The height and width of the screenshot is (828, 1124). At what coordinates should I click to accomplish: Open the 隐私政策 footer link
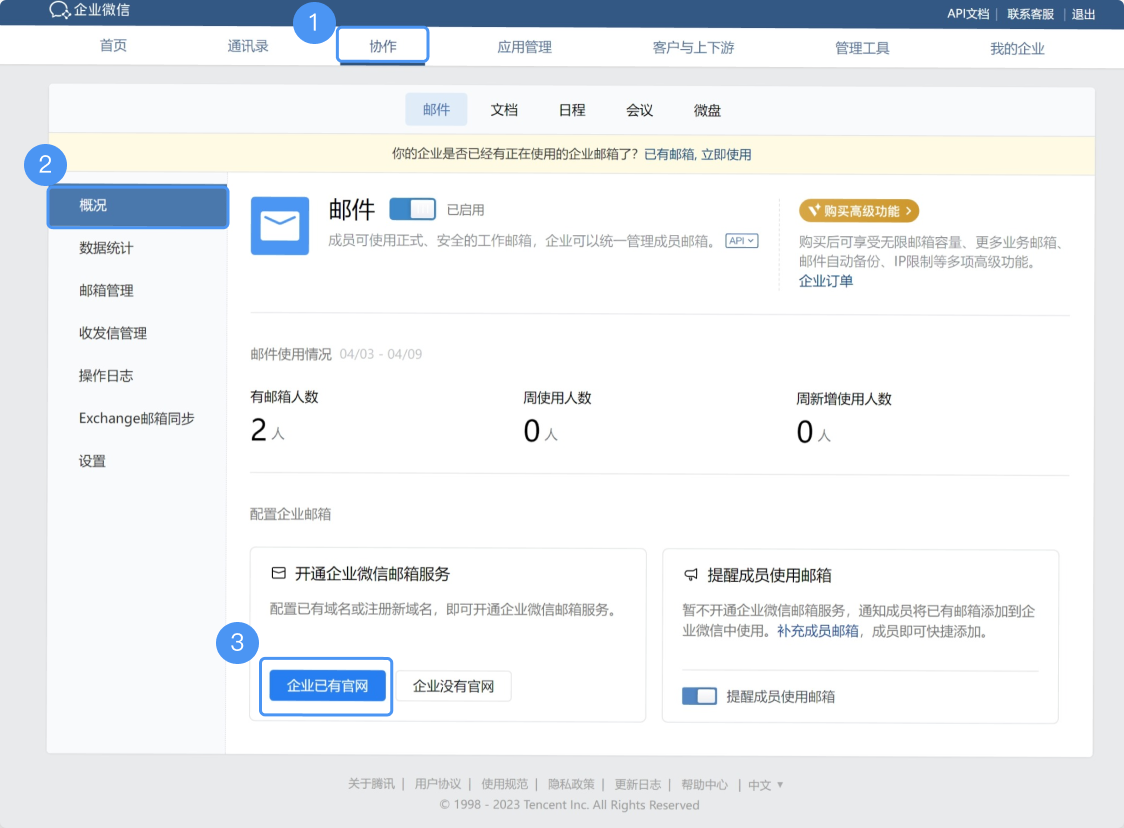571,784
